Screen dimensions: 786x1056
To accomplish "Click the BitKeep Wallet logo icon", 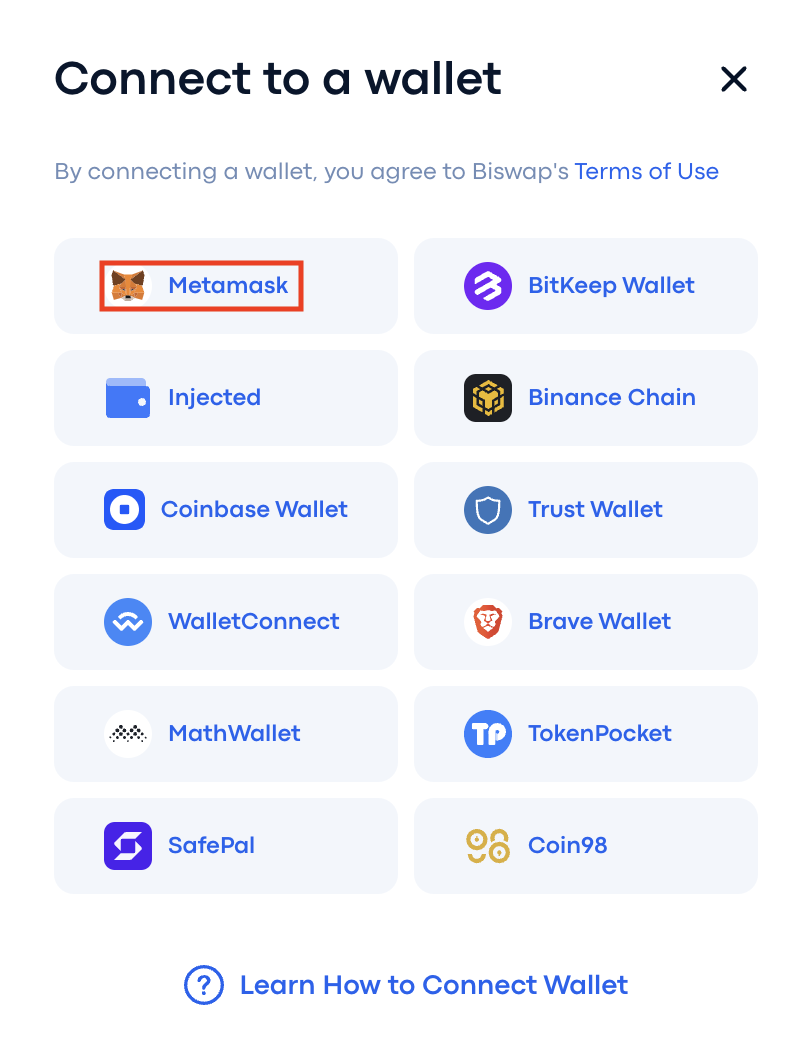I will point(488,285).
